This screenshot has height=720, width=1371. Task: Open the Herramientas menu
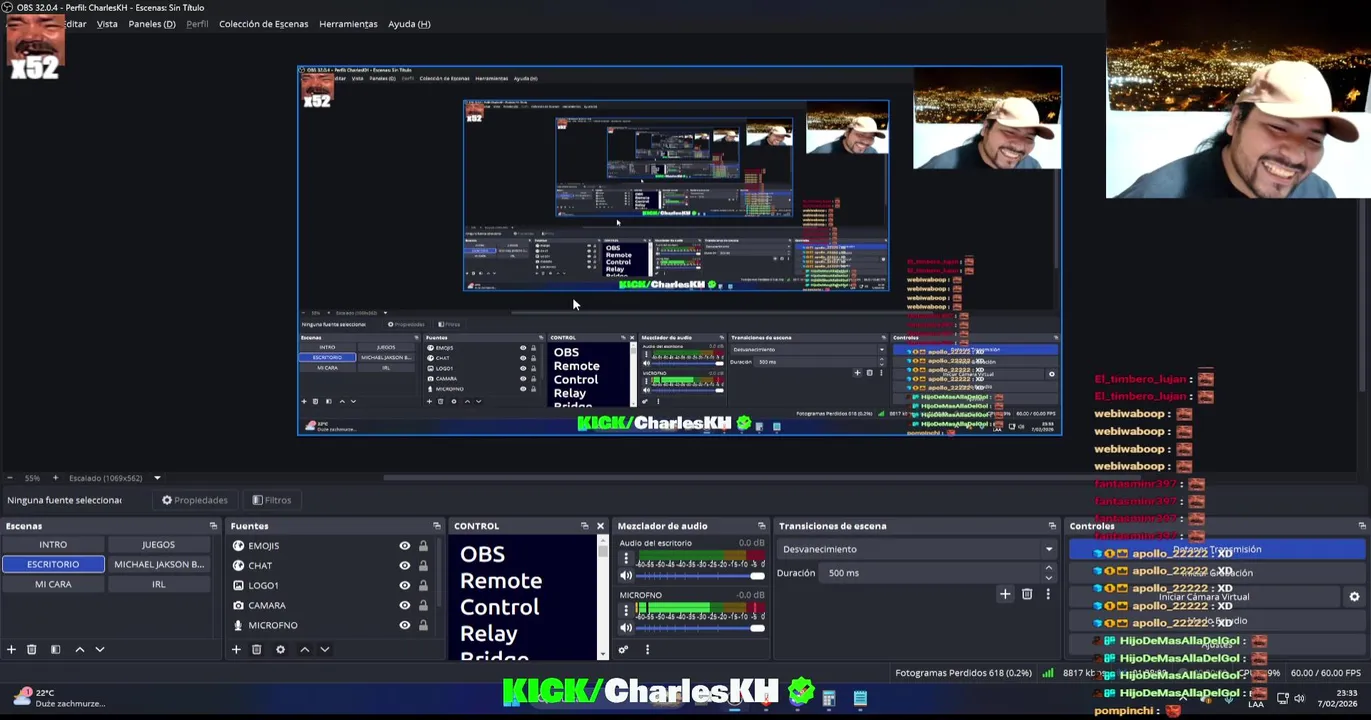pos(348,24)
